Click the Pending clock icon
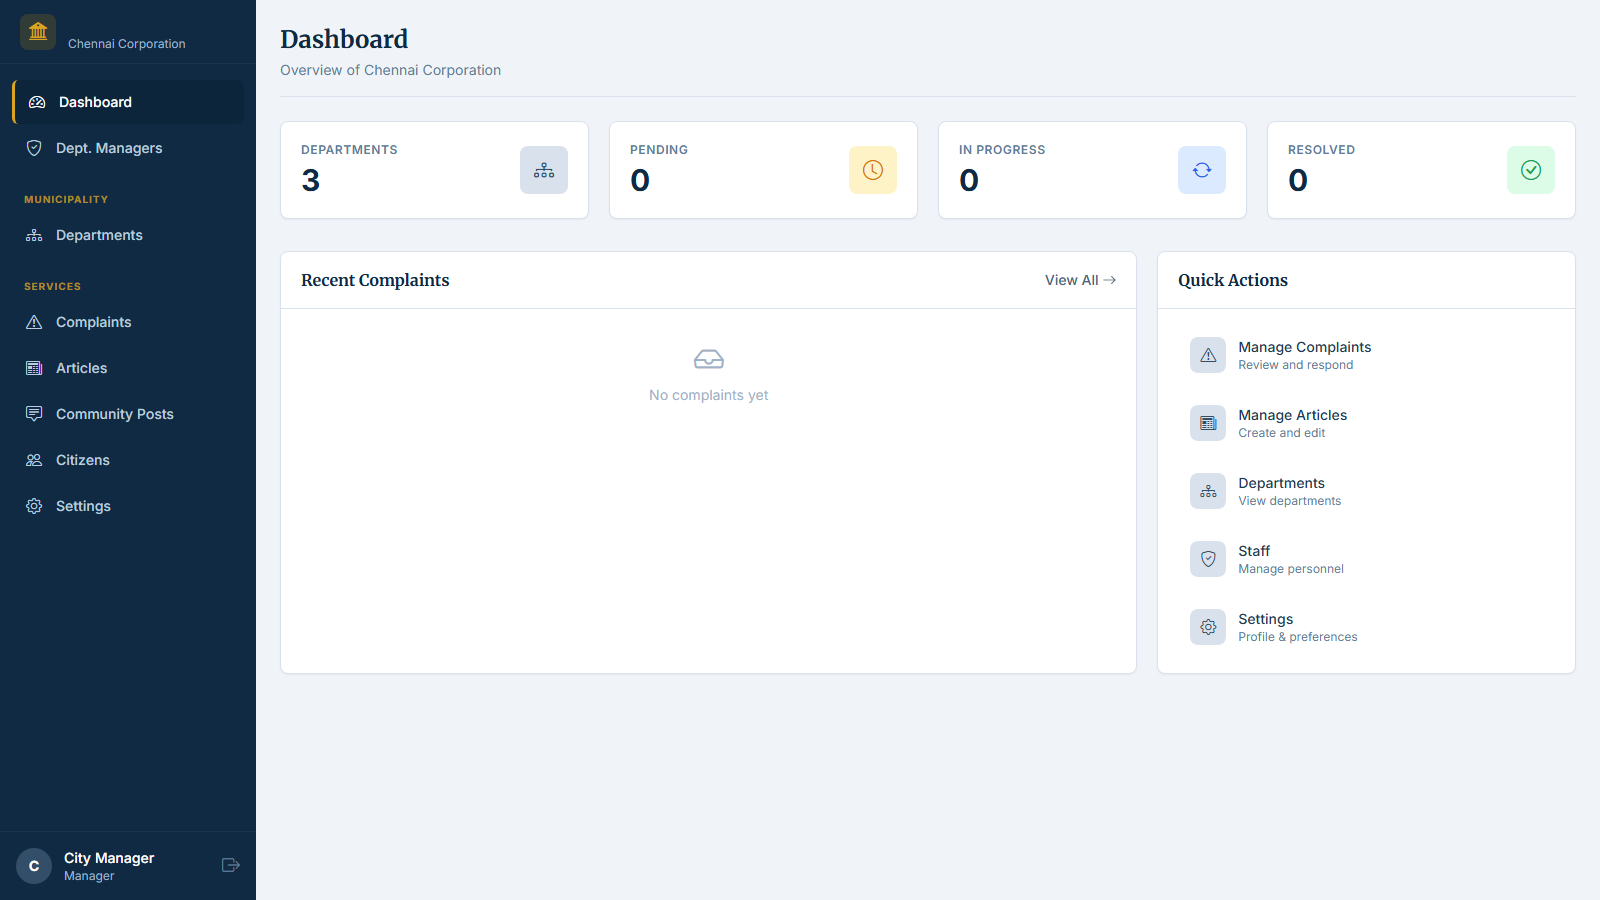 click(x=872, y=170)
